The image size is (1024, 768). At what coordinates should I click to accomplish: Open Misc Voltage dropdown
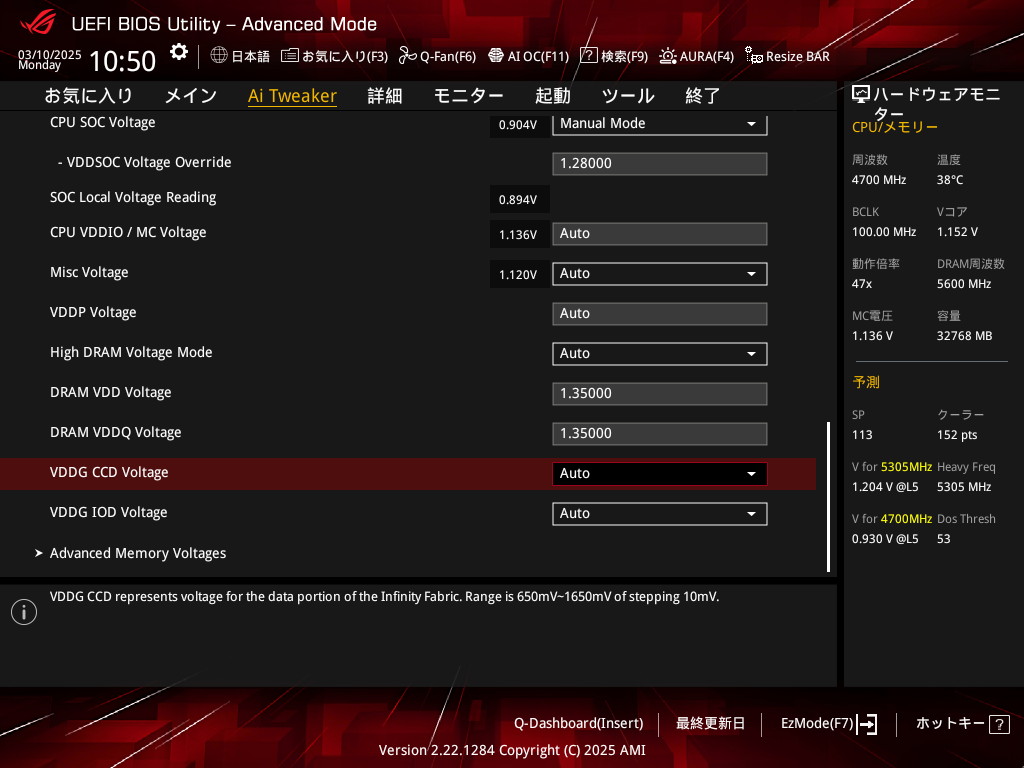click(x=660, y=274)
